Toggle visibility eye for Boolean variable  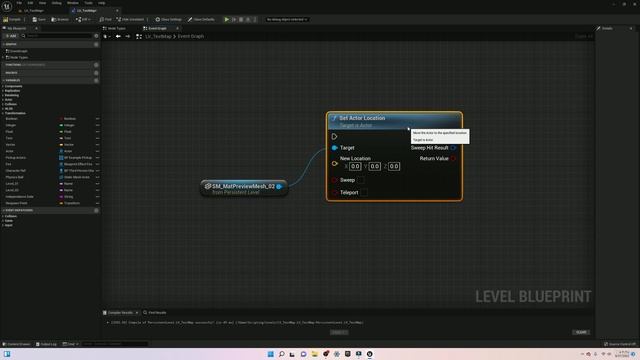98,119
